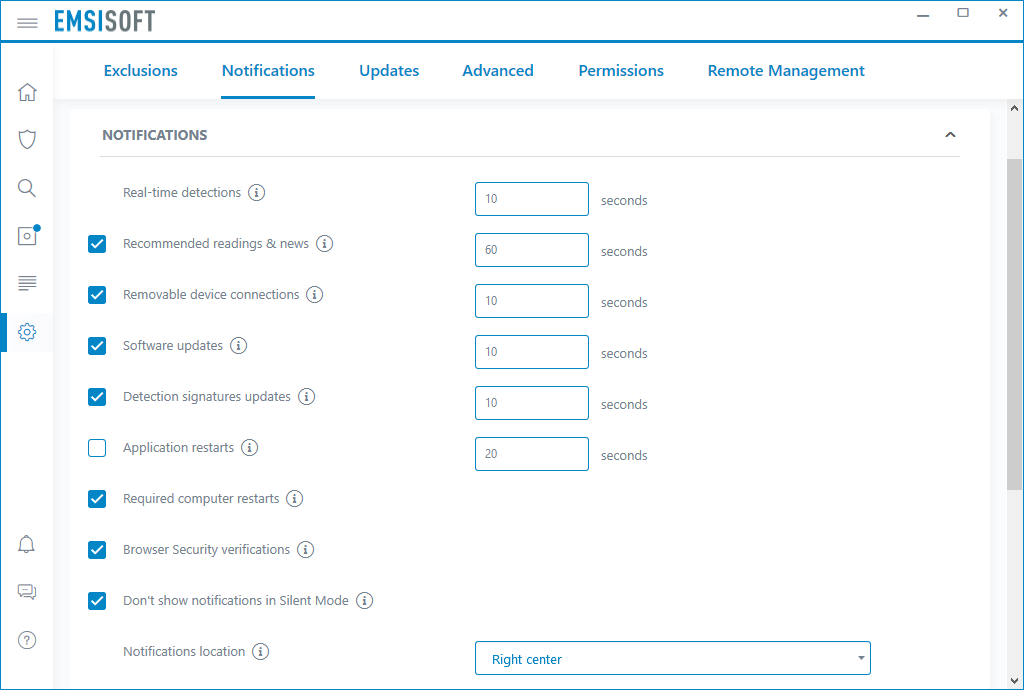
Task: Click the Software updates seconds field
Action: click(x=531, y=352)
